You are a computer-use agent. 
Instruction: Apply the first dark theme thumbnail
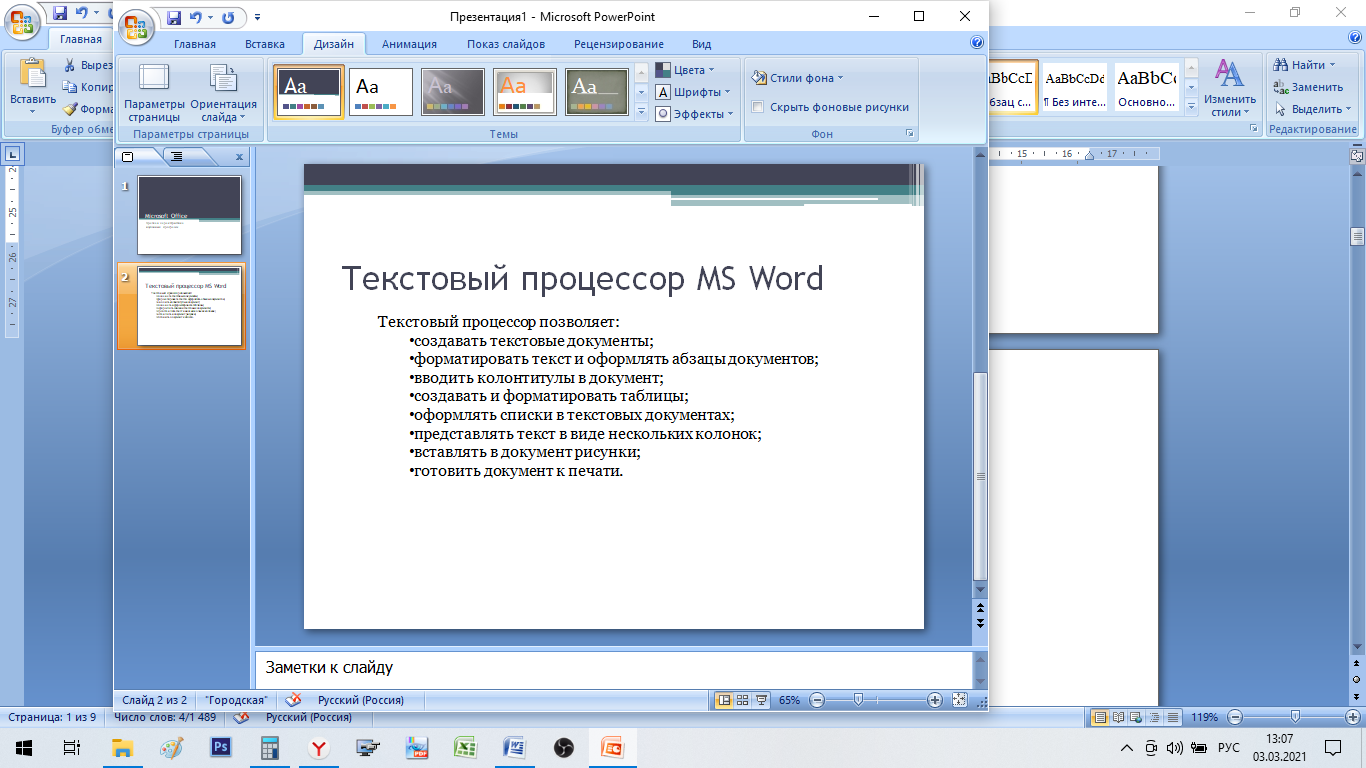[309, 92]
